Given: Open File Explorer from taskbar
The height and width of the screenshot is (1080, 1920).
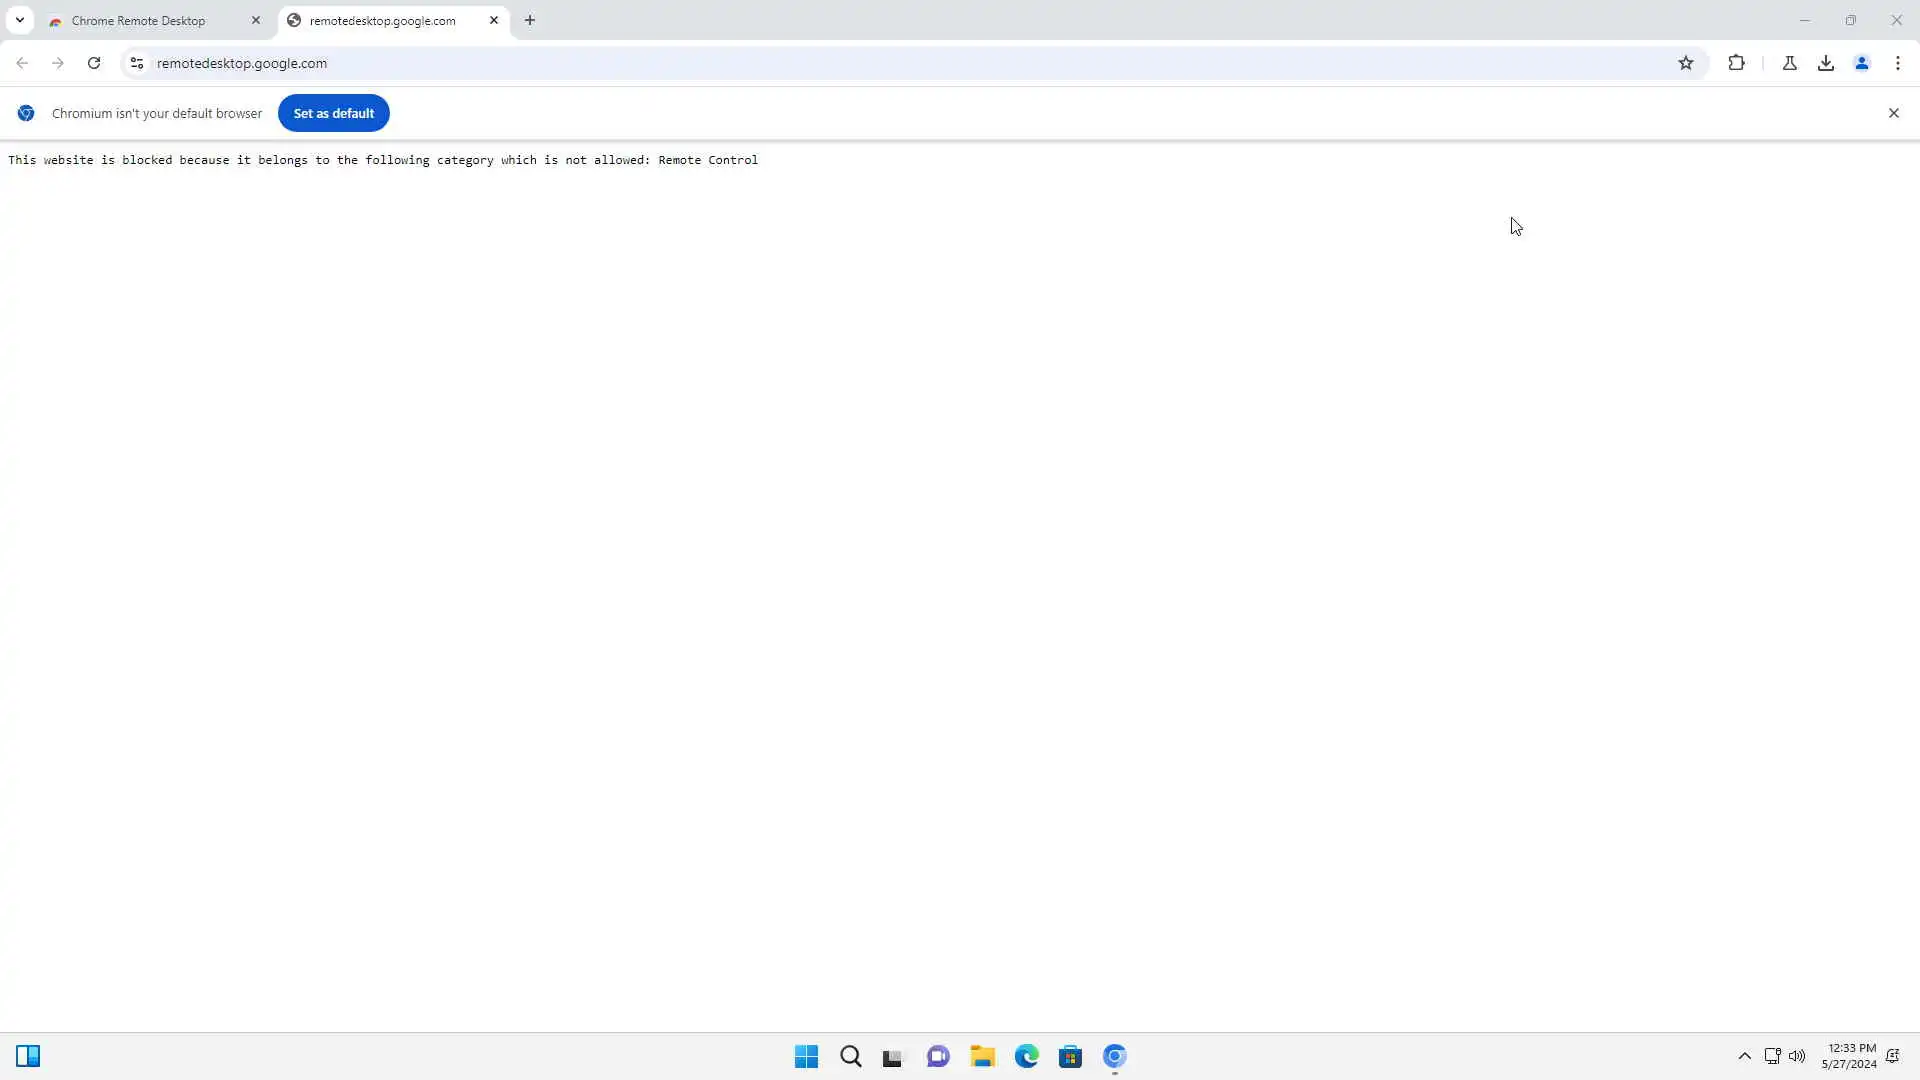Looking at the screenshot, I should (982, 1056).
